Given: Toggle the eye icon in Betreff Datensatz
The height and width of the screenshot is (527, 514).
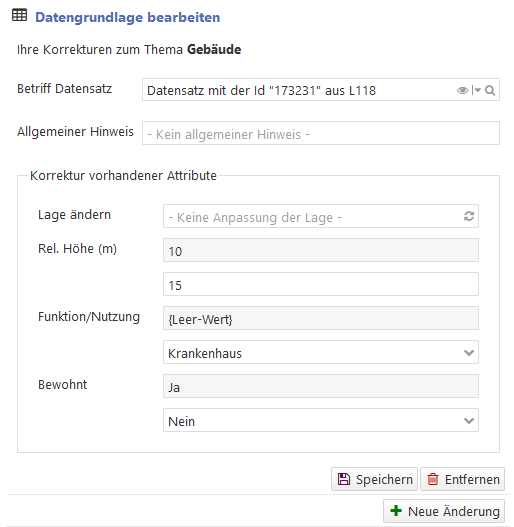Looking at the screenshot, I should pyautogui.click(x=463, y=90).
